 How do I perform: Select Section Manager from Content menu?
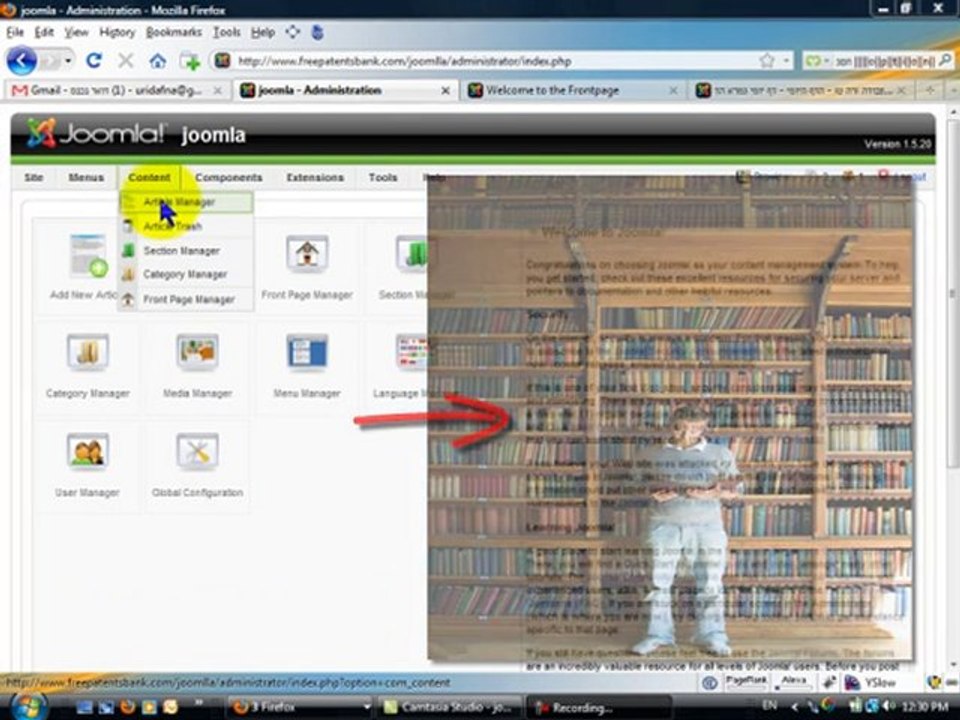click(x=186, y=251)
